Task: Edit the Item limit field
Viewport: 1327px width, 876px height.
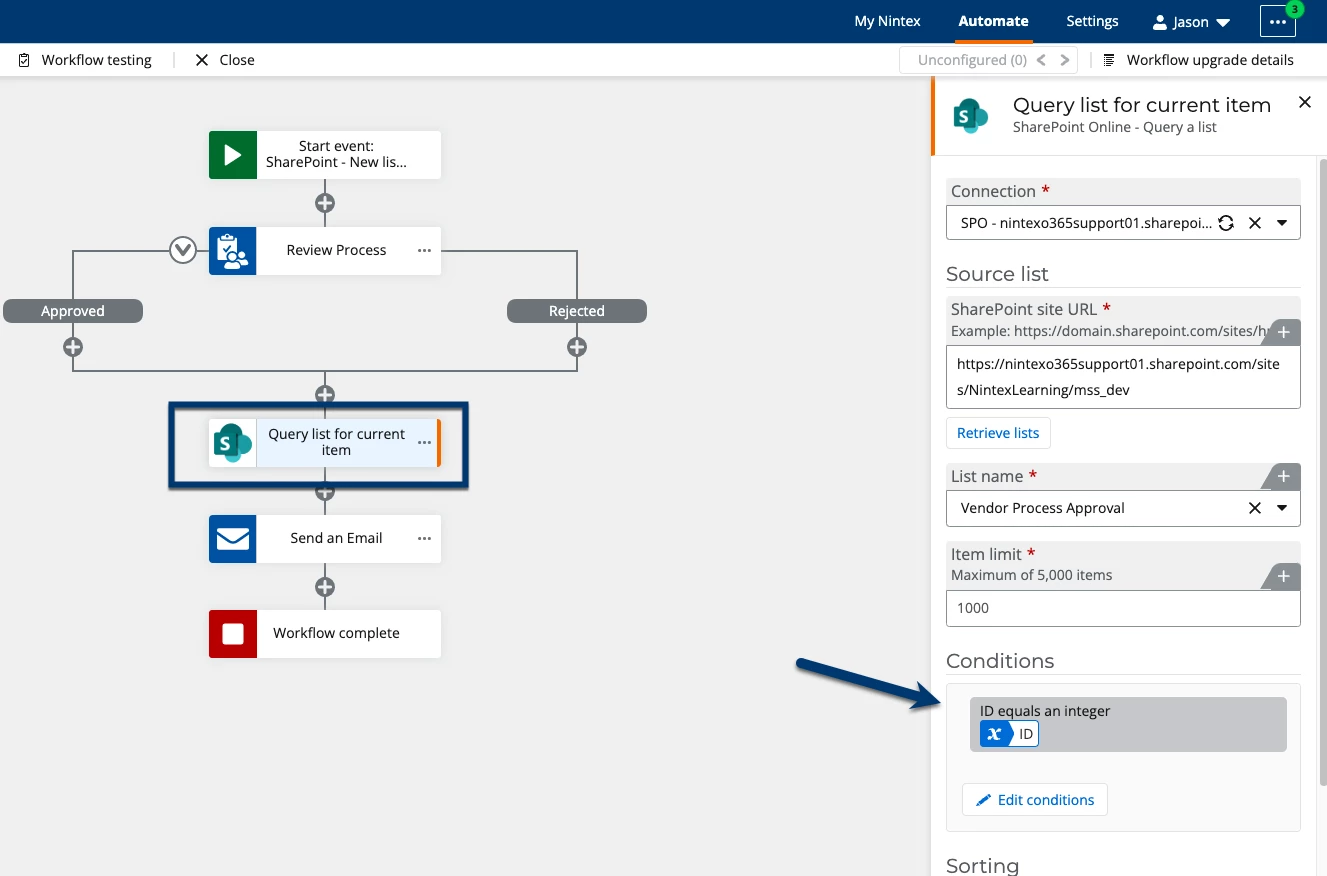Action: (1123, 608)
